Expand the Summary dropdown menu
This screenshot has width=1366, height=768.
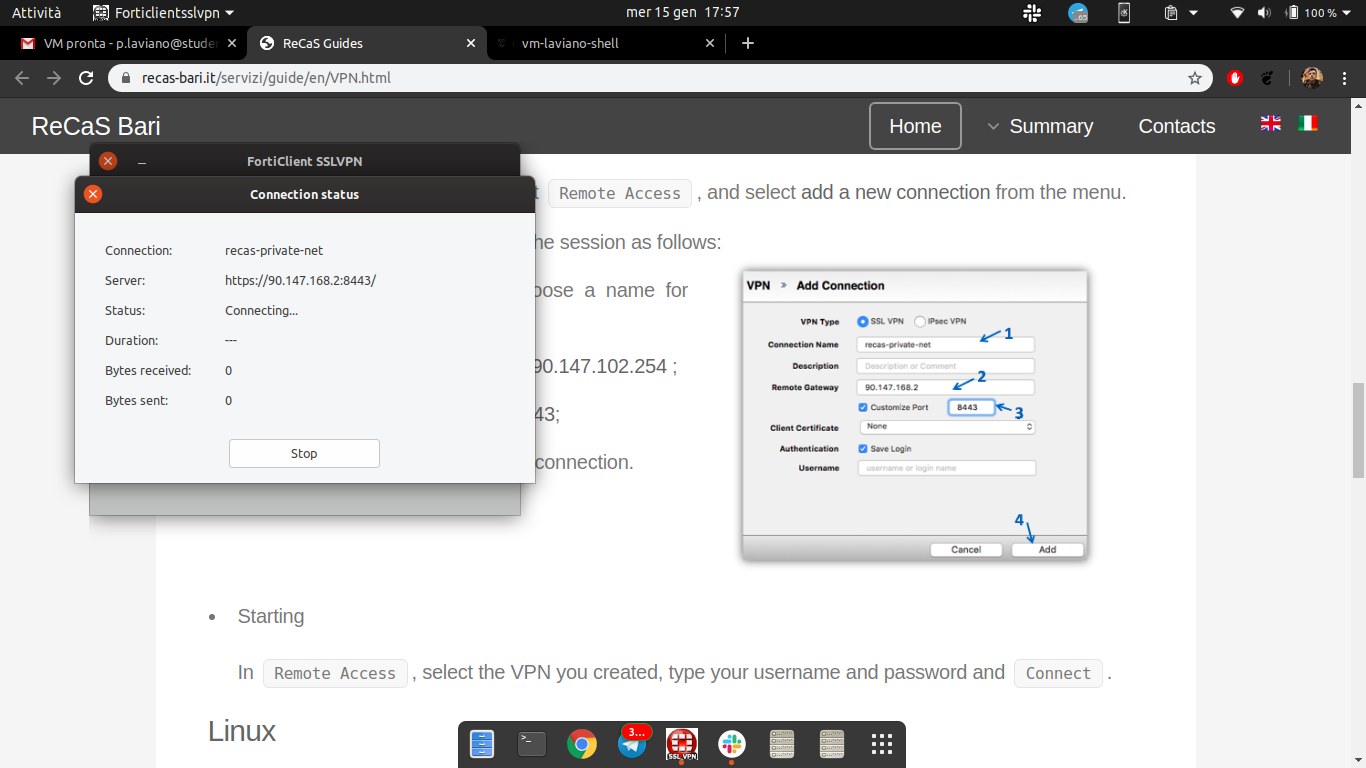[x=1040, y=126]
